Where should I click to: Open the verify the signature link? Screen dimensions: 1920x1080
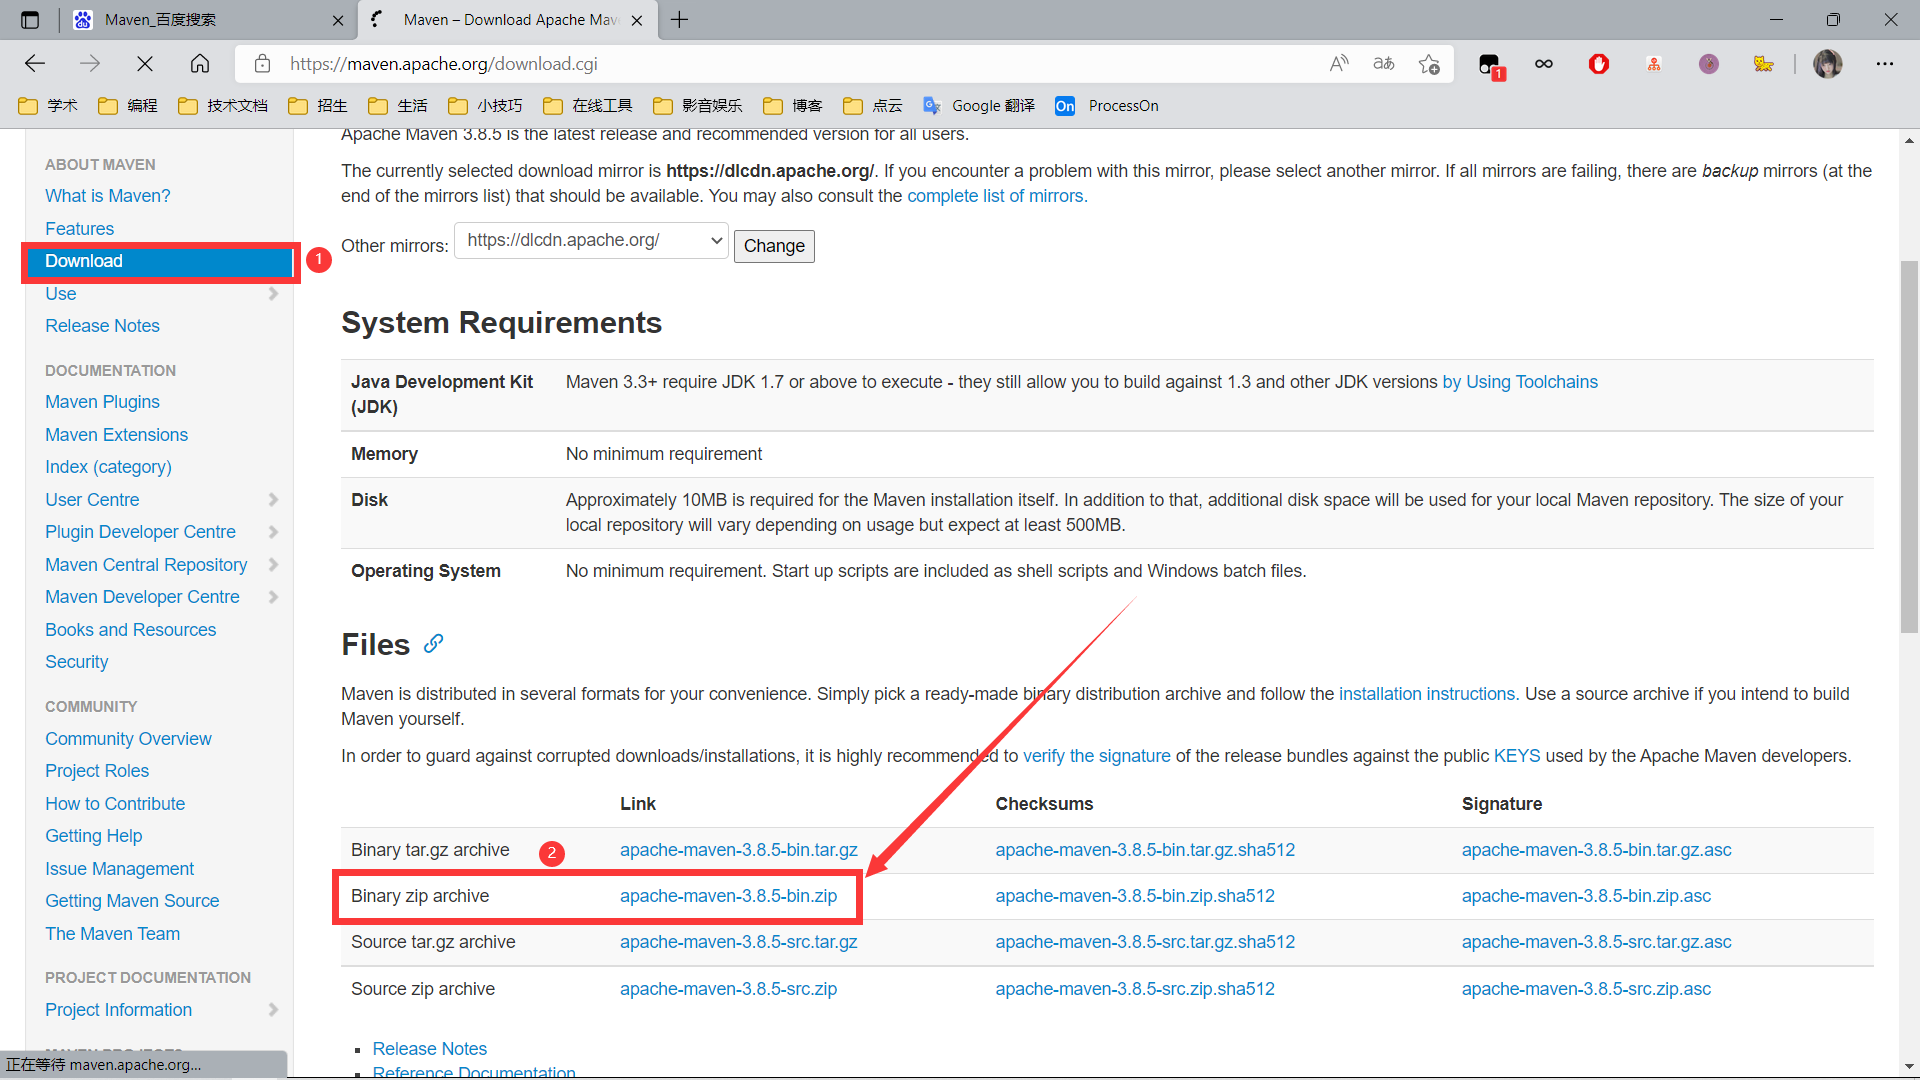(x=1096, y=756)
